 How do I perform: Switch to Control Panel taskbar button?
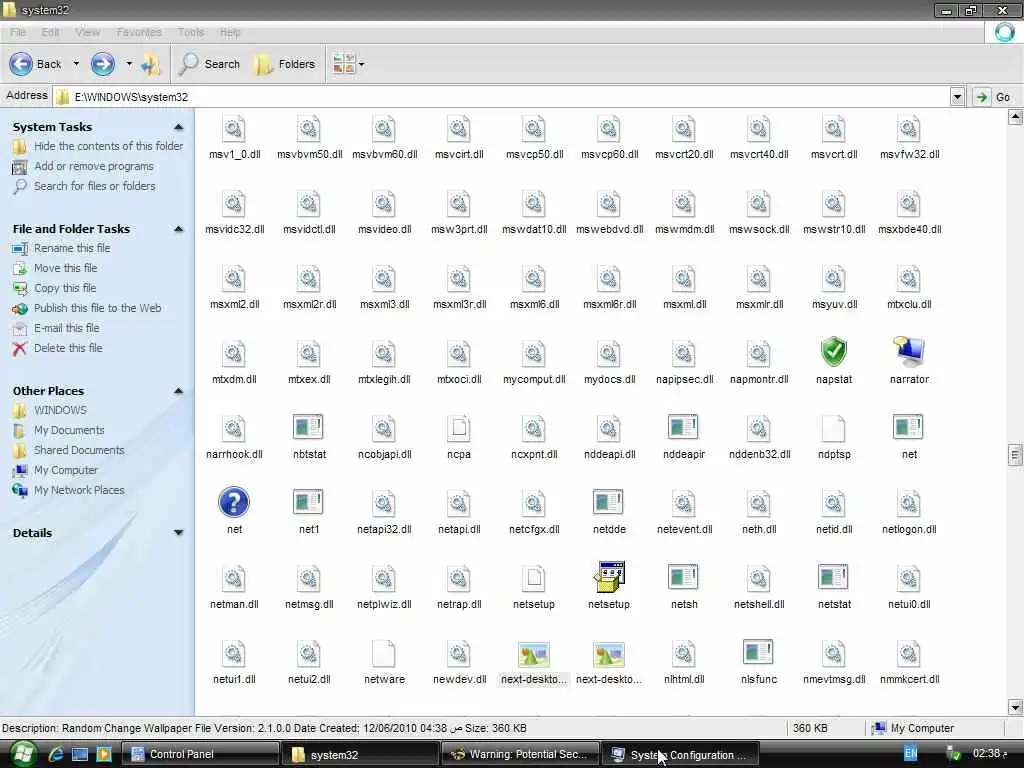200,754
